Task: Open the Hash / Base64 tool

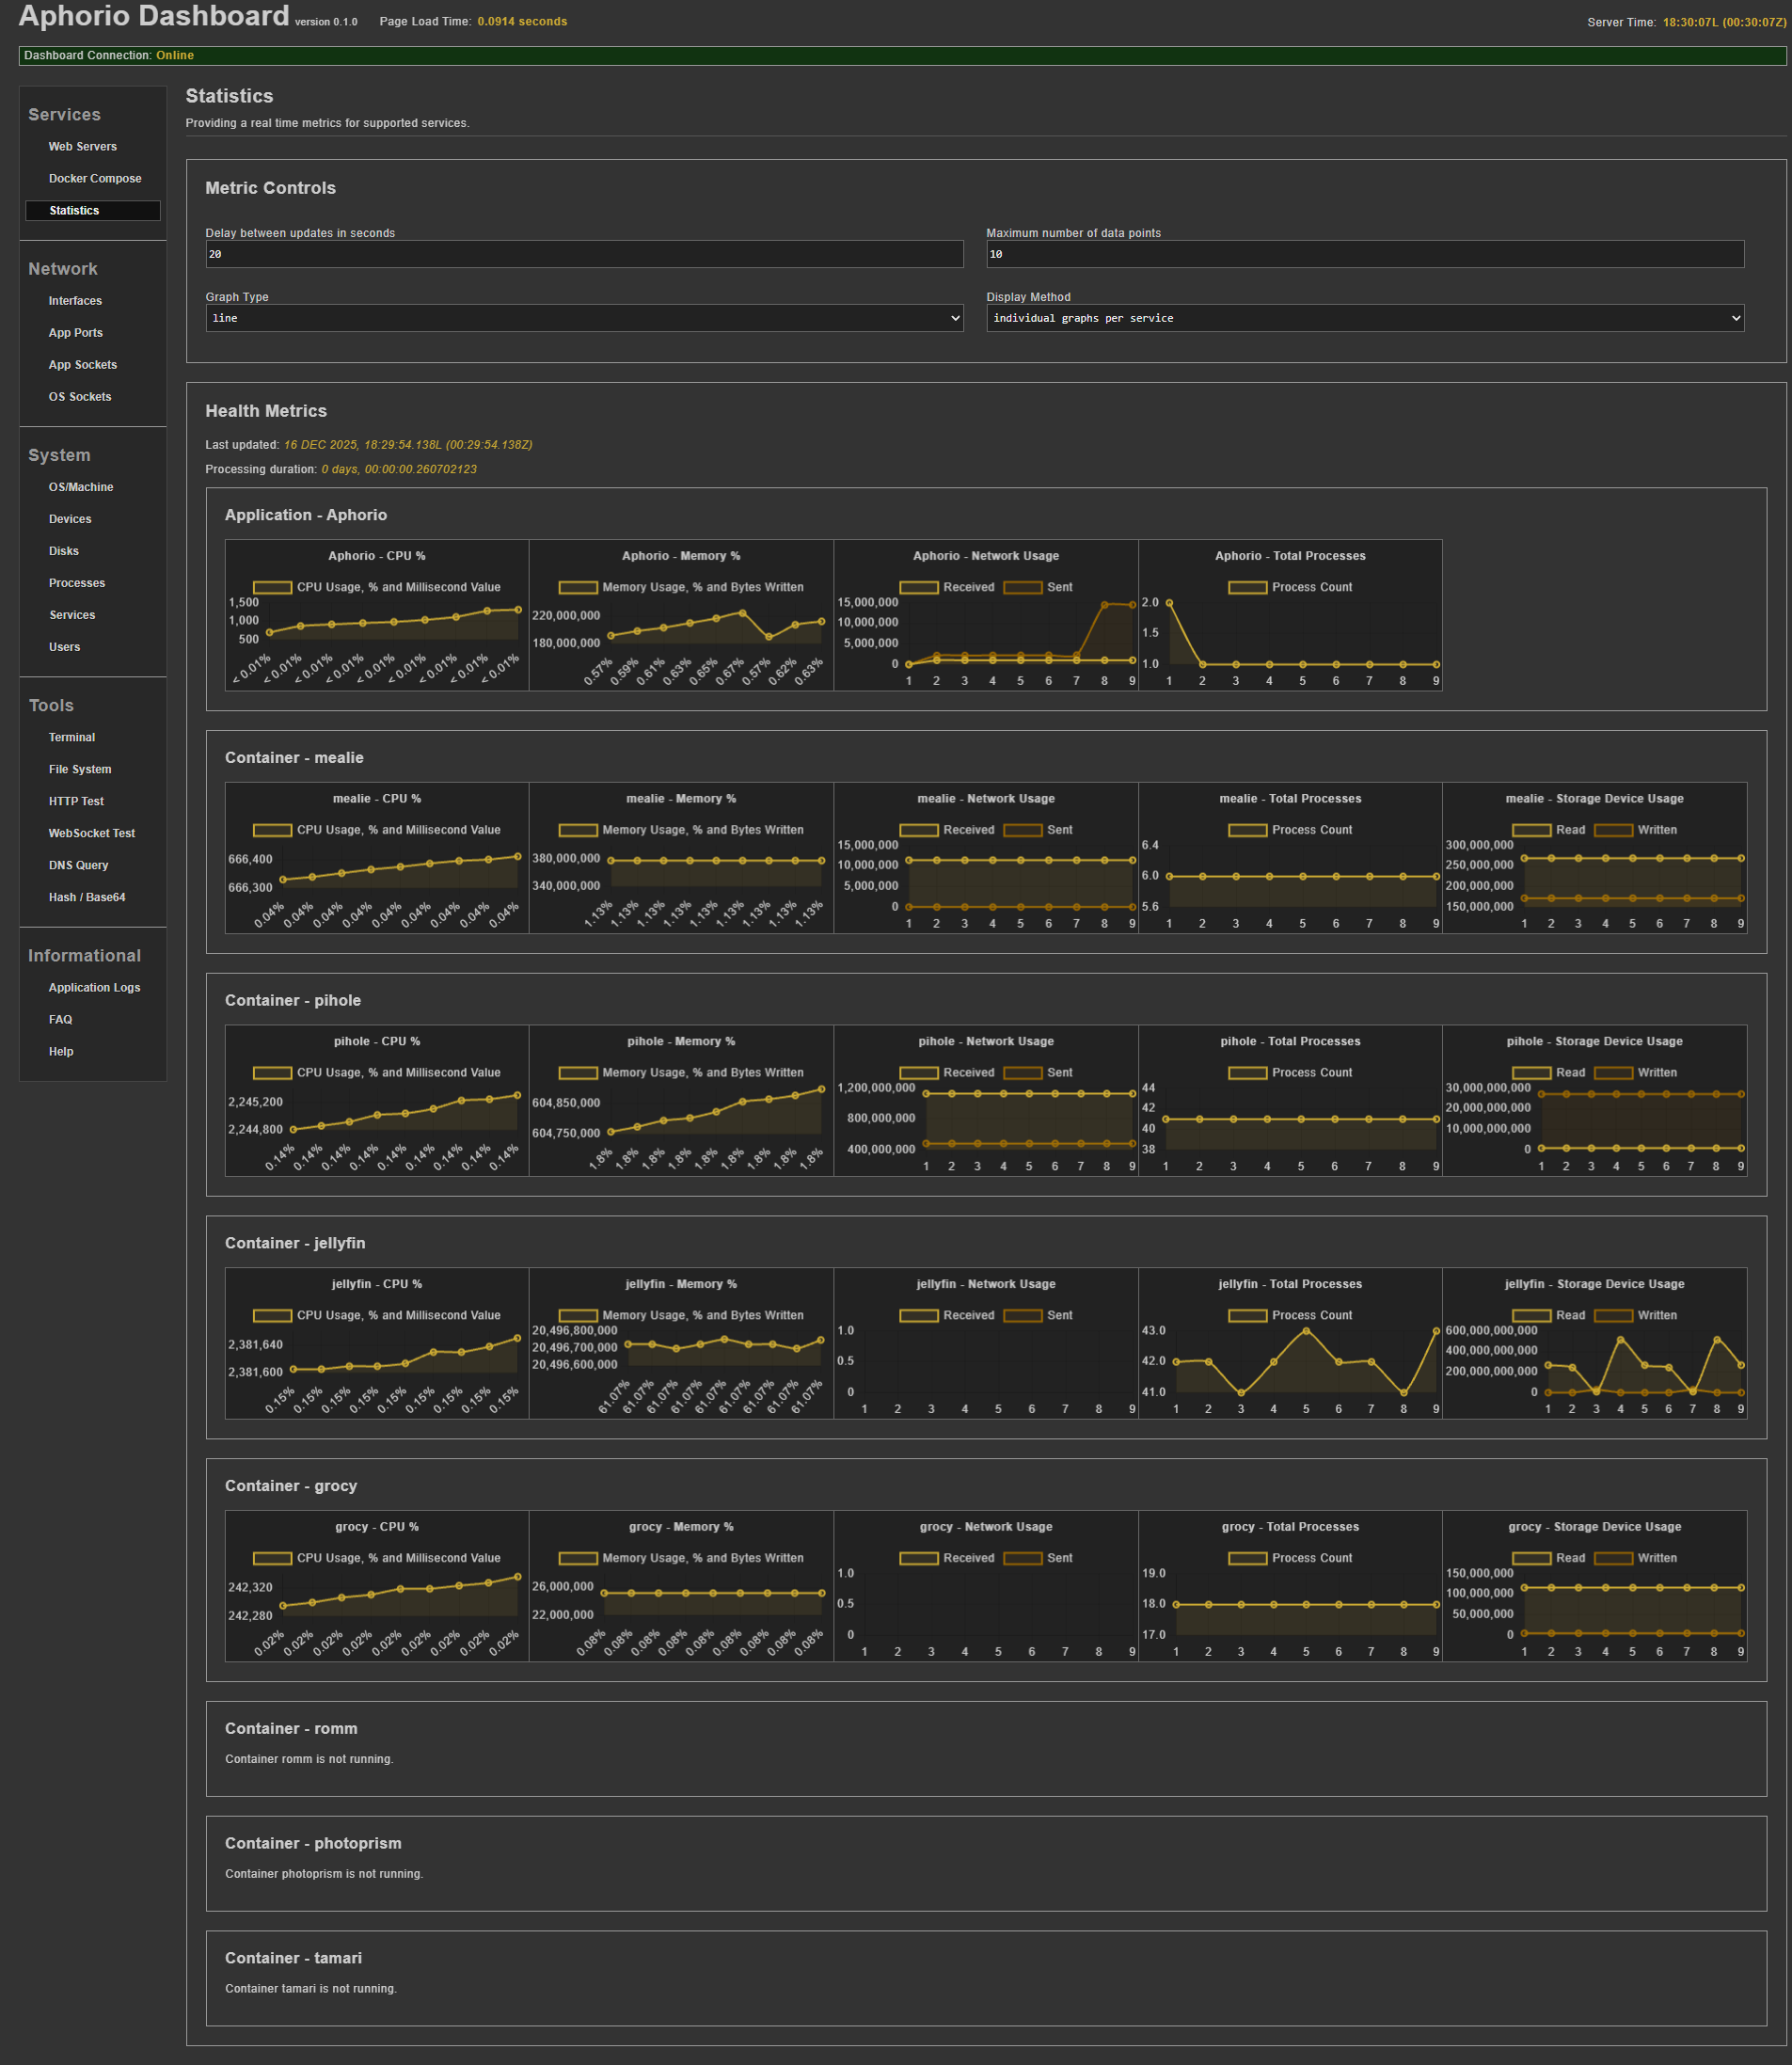Action: [x=87, y=898]
